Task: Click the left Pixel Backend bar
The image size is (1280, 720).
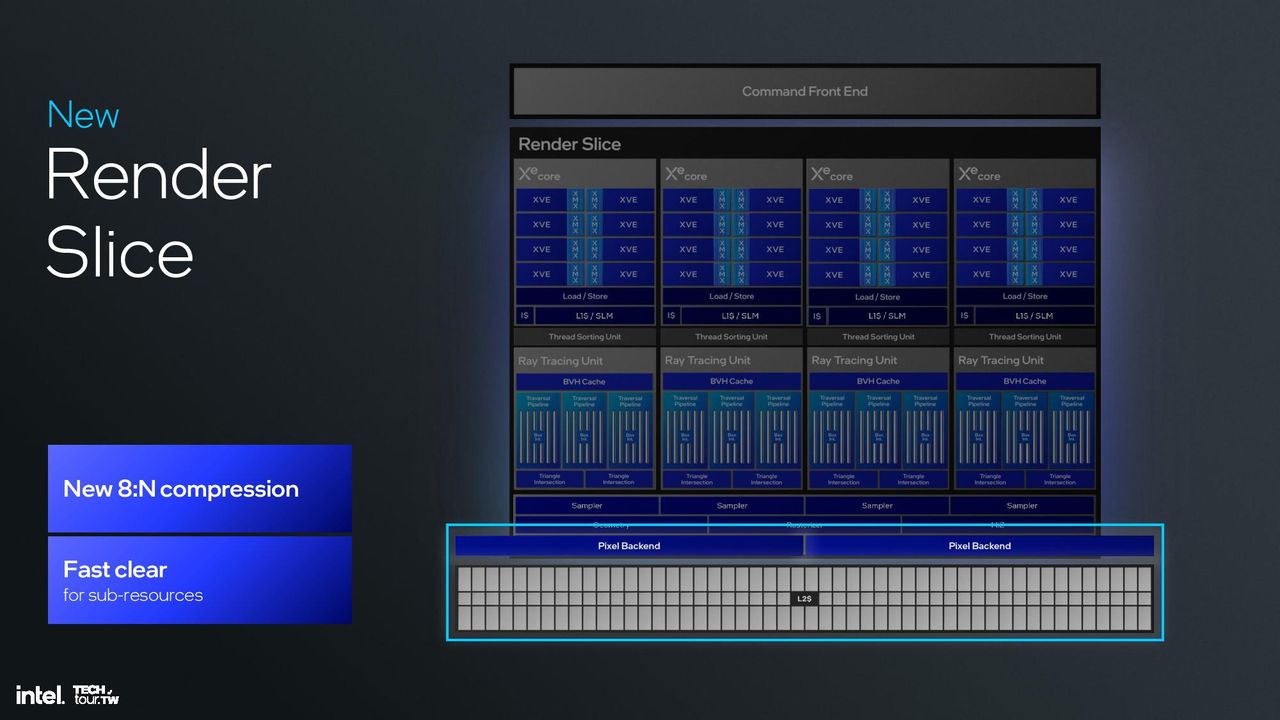Action: [x=629, y=546]
